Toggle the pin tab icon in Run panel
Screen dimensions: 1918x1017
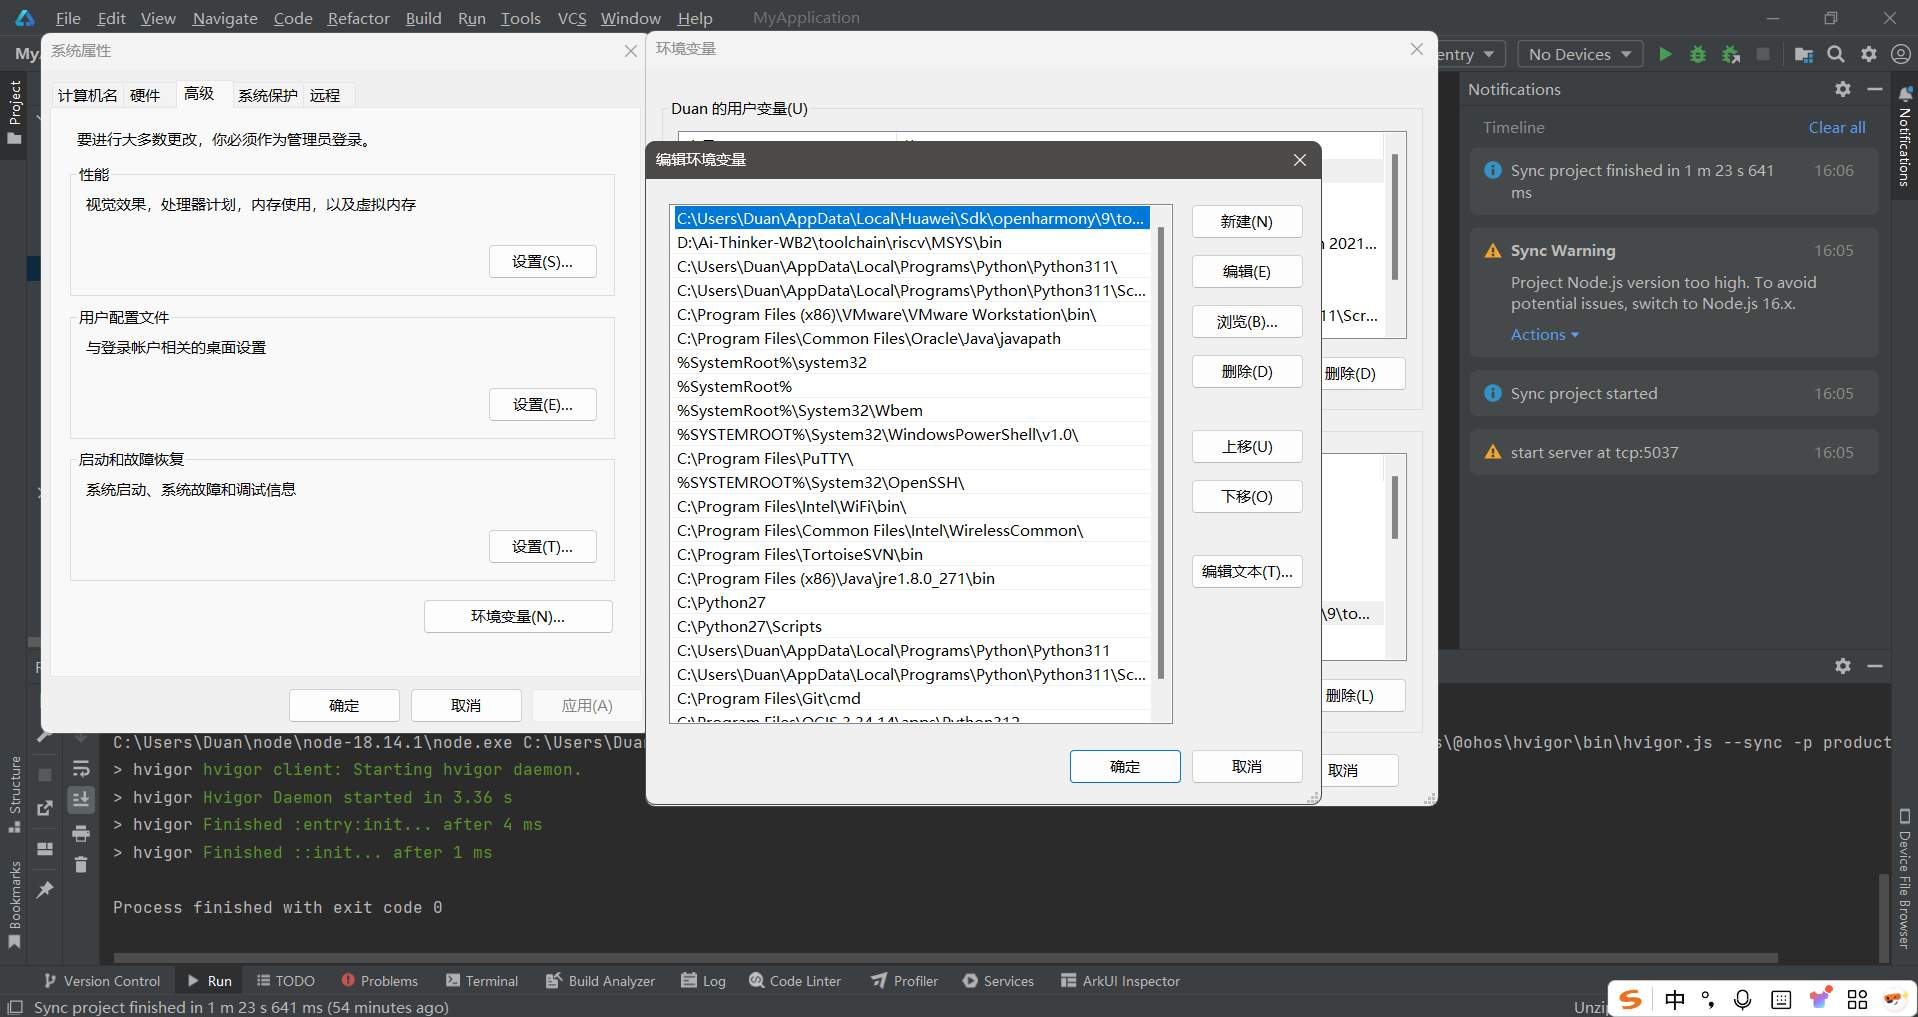(x=45, y=889)
